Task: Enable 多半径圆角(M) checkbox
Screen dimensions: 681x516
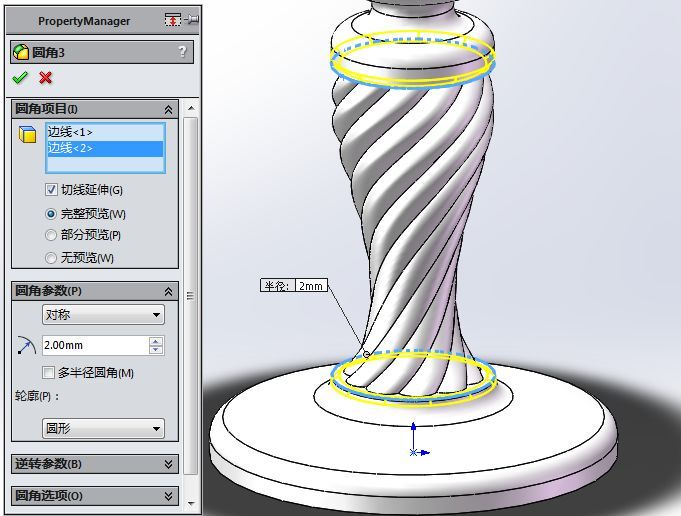Action: 48,373
